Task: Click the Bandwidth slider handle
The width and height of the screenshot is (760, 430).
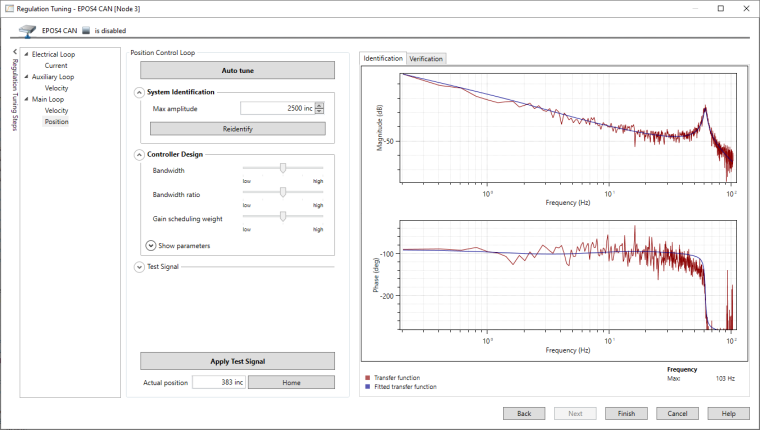Action: pos(284,168)
